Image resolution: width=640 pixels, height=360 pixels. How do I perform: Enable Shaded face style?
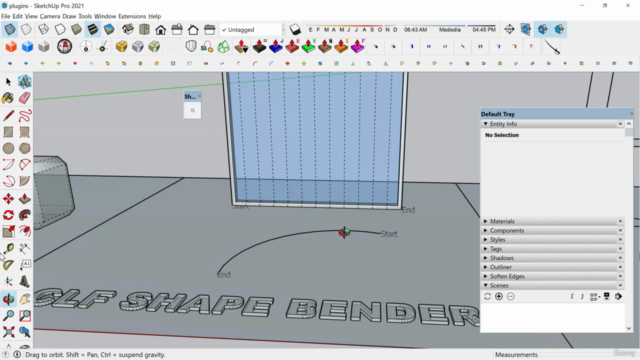click(76, 29)
